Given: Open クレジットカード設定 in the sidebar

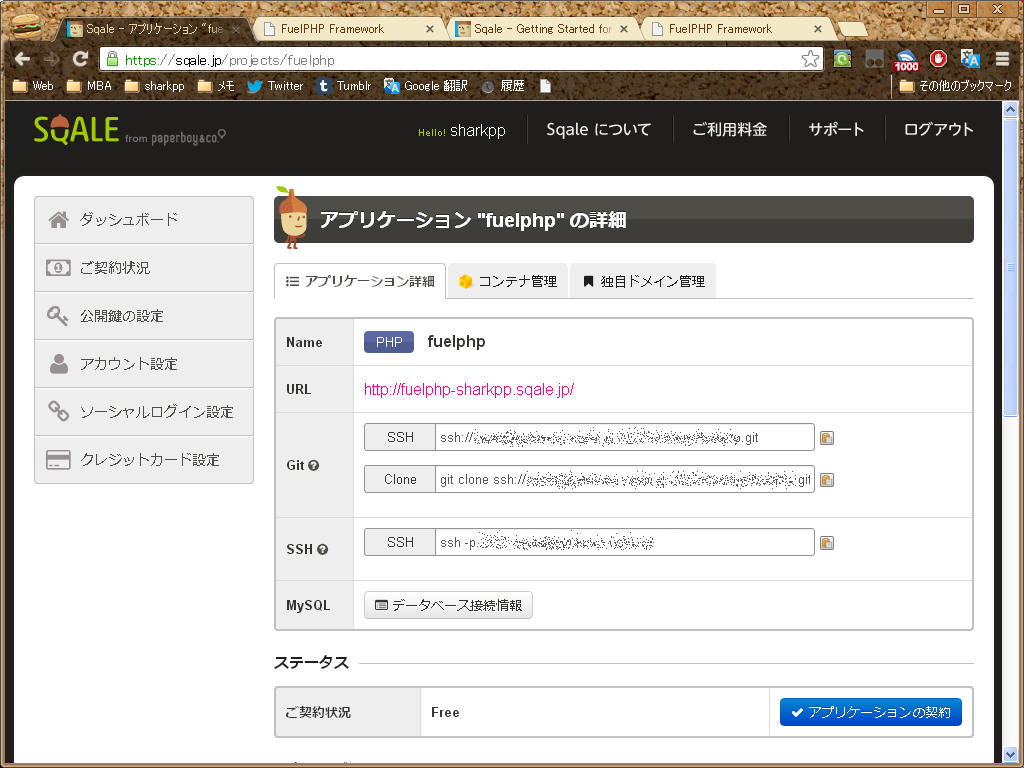Looking at the screenshot, I should tap(144, 460).
